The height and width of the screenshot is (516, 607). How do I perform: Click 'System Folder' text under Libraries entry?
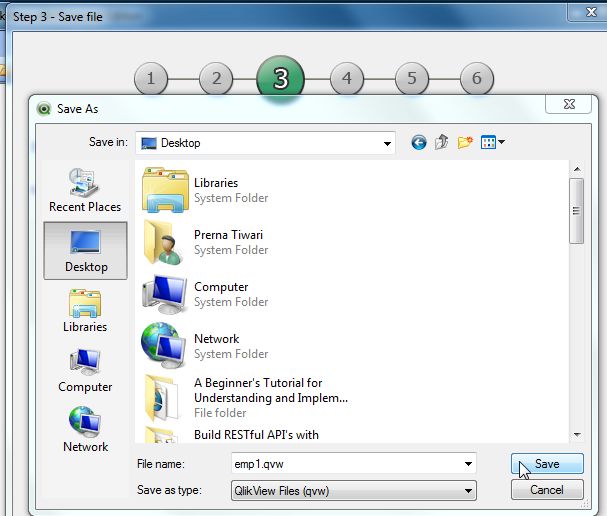[x=231, y=198]
